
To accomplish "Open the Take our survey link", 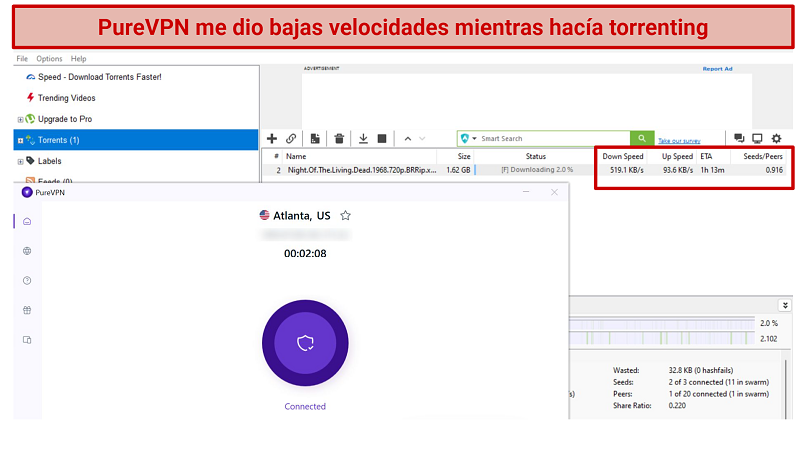I will coord(679,141).
